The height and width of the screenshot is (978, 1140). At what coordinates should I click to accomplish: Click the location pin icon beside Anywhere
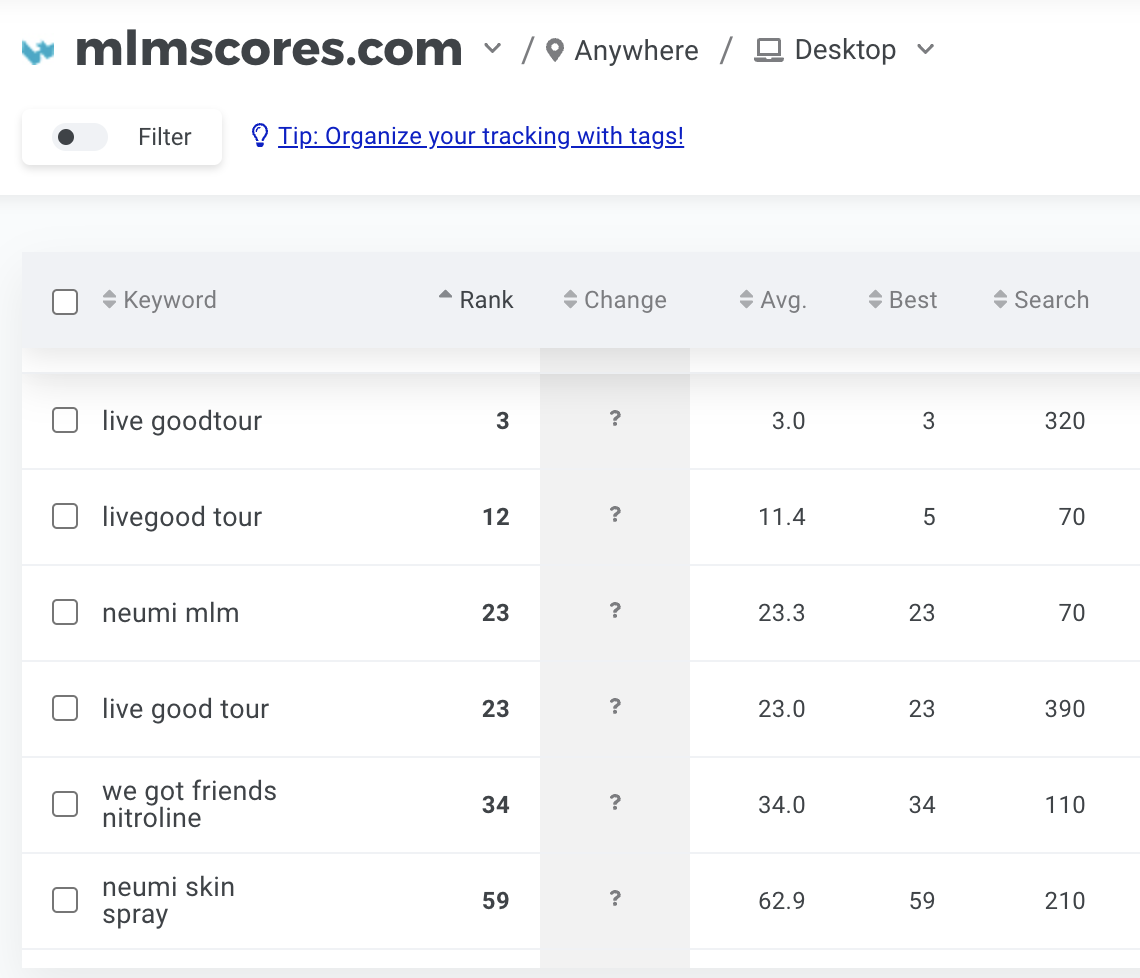(x=555, y=50)
